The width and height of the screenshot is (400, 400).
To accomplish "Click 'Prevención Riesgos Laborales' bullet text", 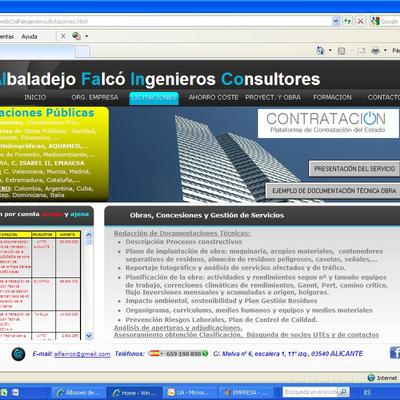I will pos(221,320).
